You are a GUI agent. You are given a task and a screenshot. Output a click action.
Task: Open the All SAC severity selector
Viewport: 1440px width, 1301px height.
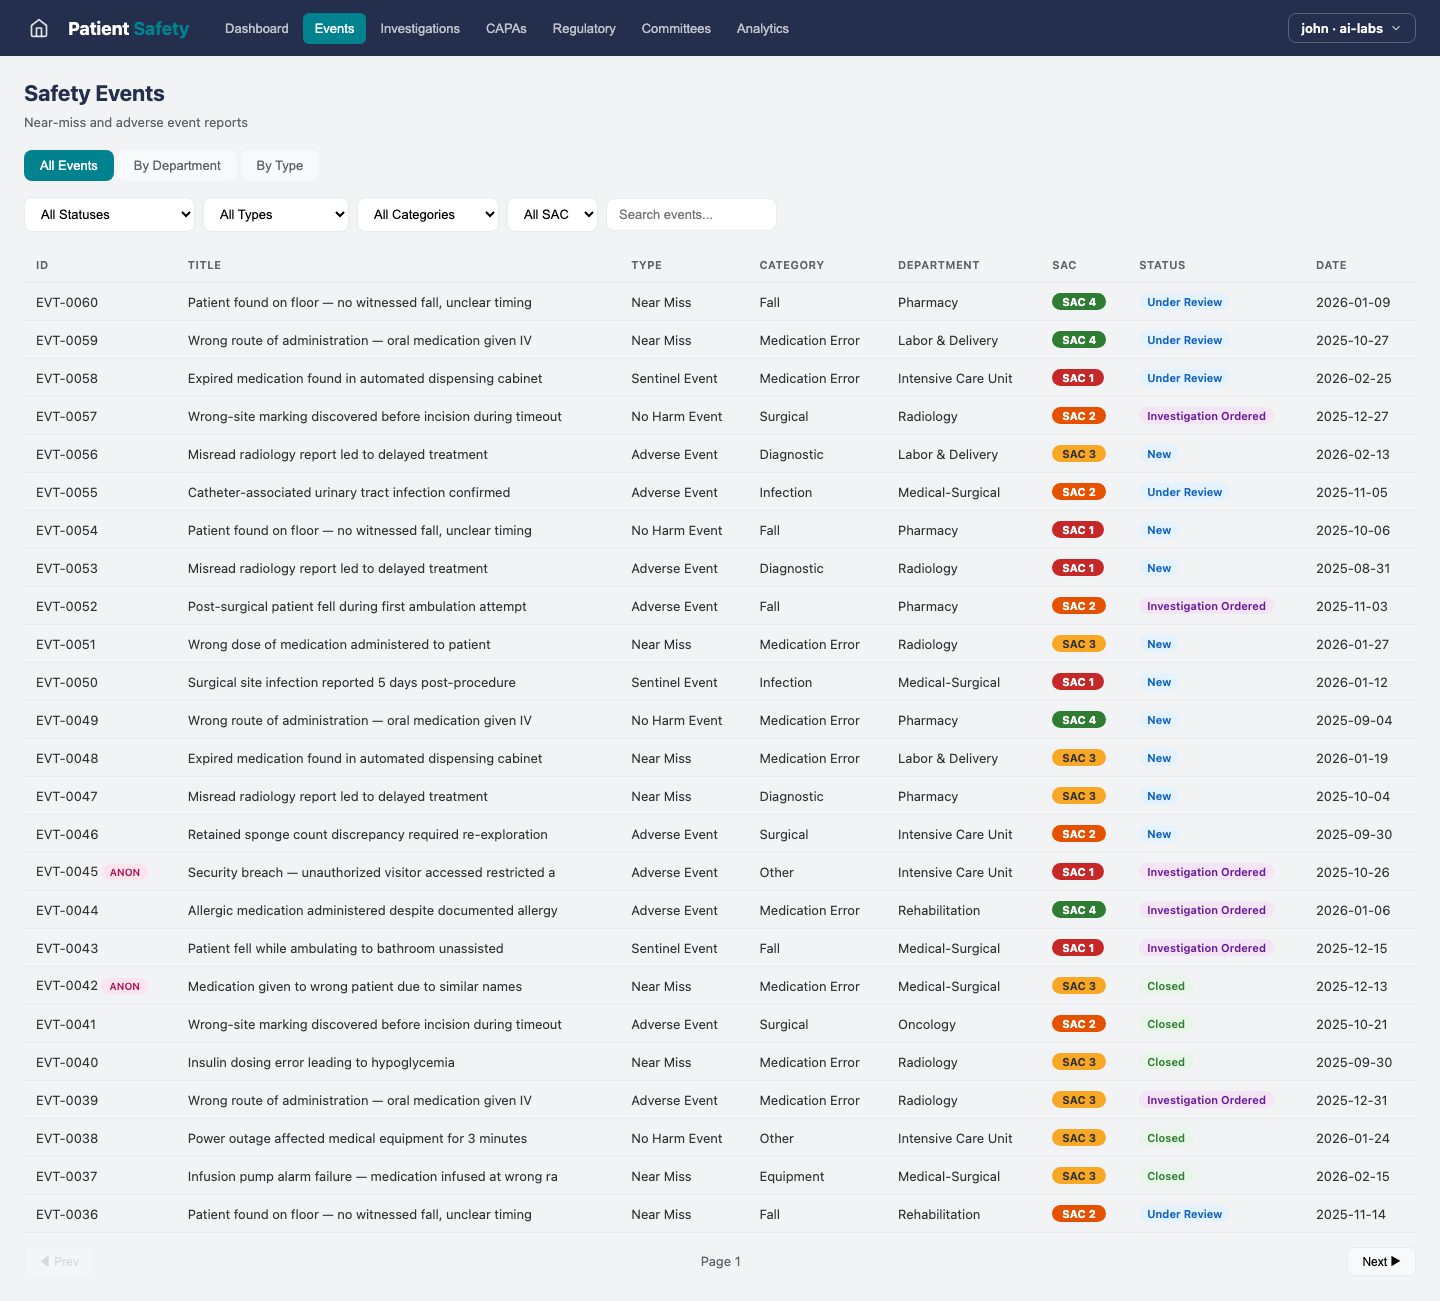coord(552,214)
